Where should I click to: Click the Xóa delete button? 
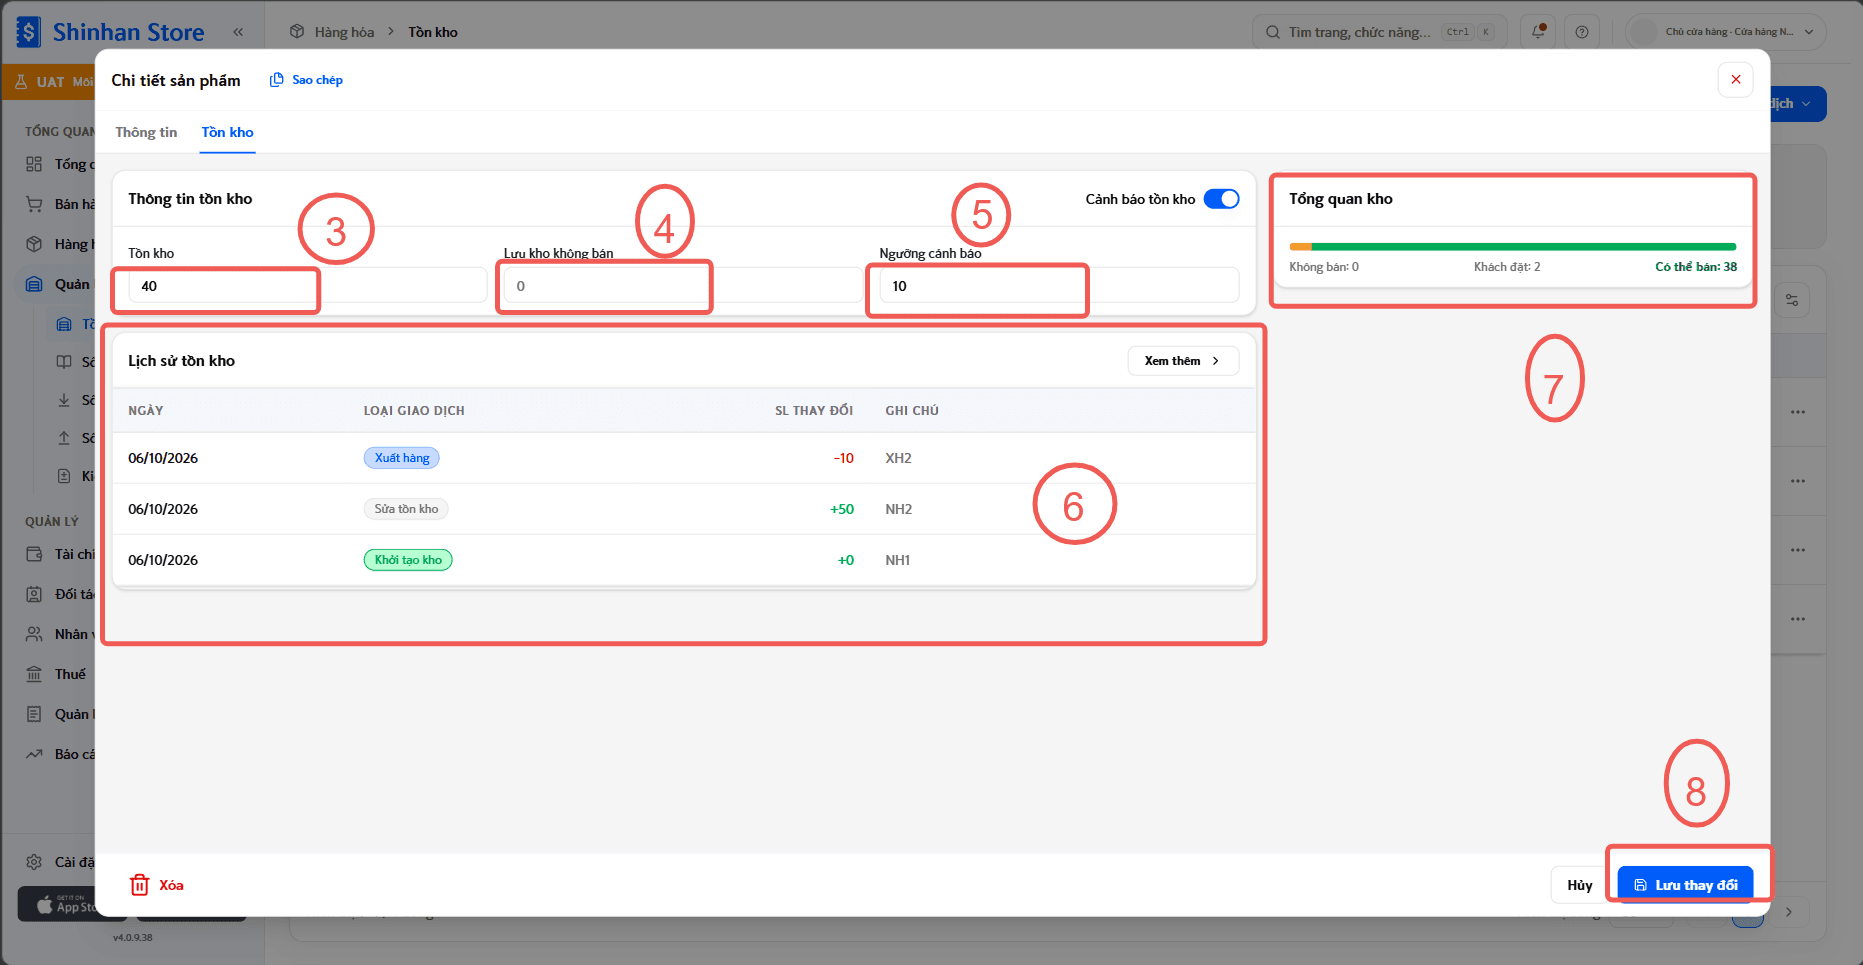click(157, 885)
